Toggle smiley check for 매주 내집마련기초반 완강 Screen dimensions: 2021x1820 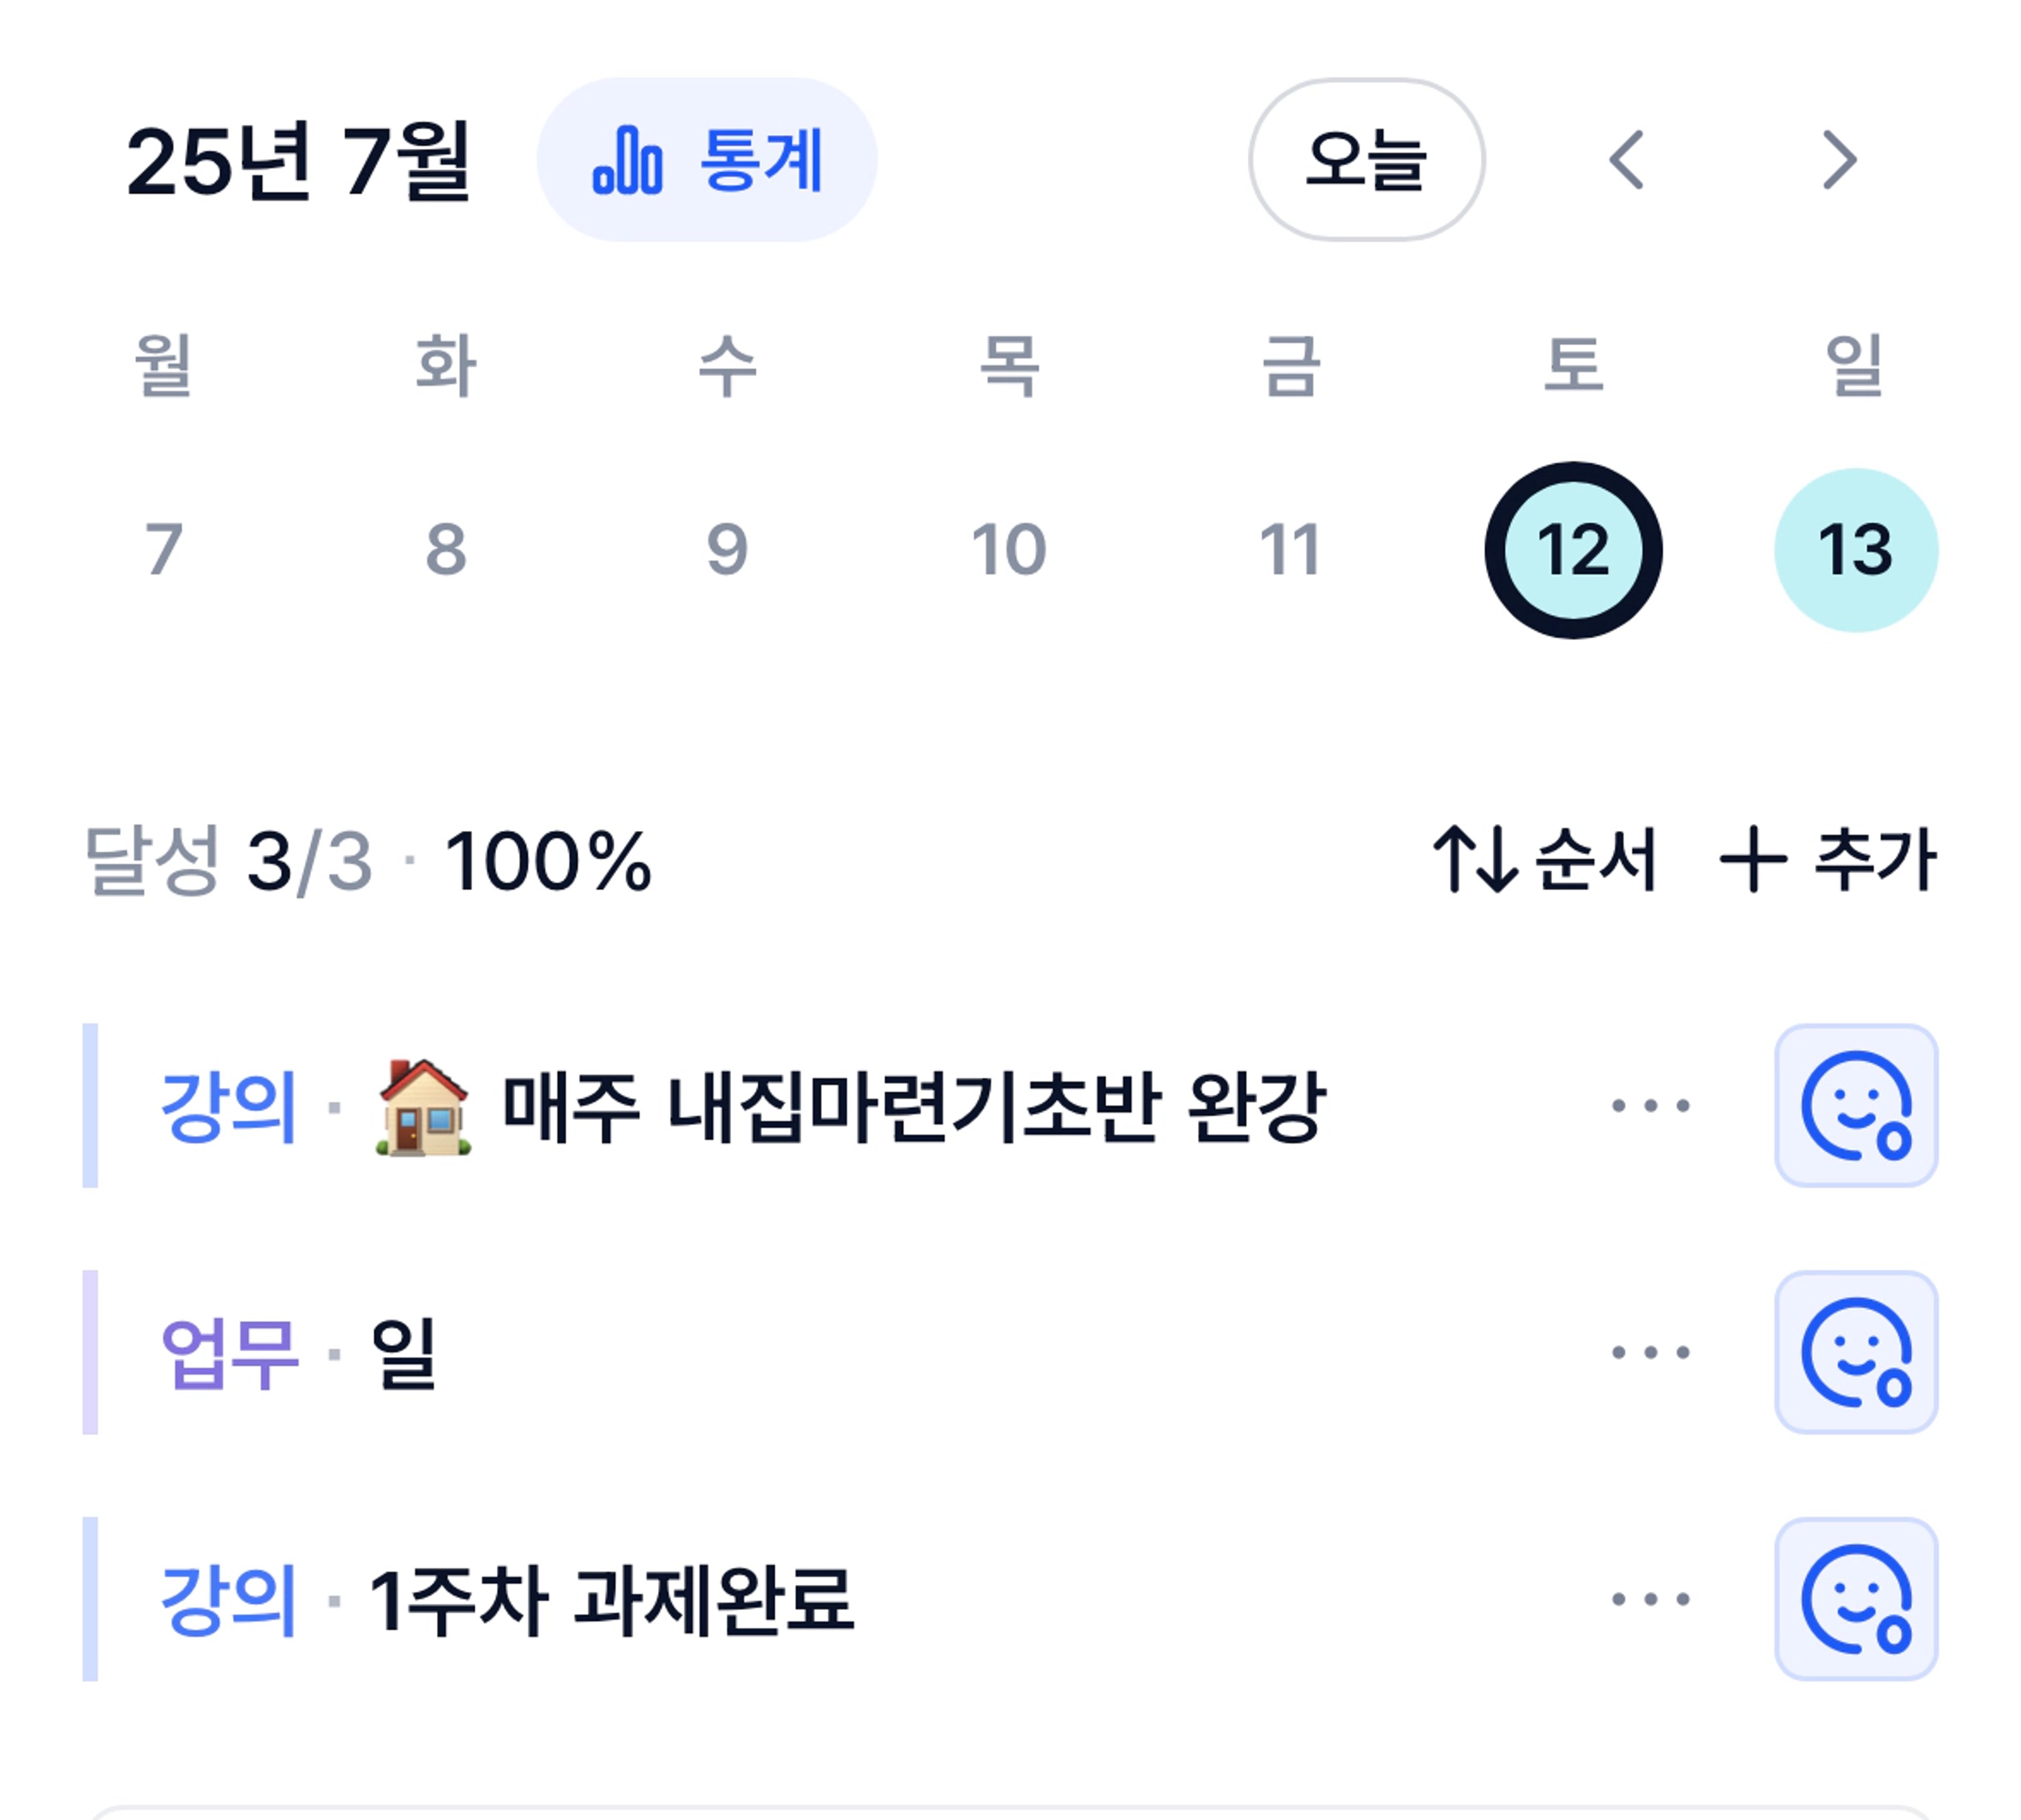coord(1856,1105)
